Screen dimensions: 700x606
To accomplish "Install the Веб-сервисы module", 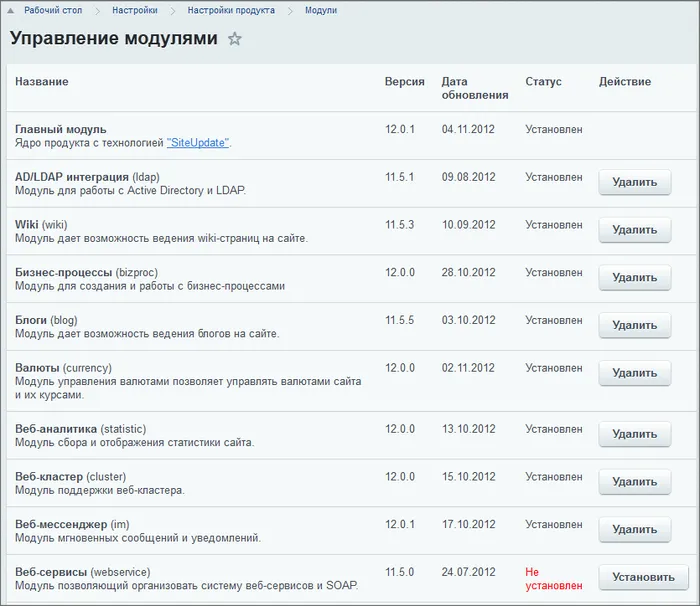I will click(x=643, y=577).
